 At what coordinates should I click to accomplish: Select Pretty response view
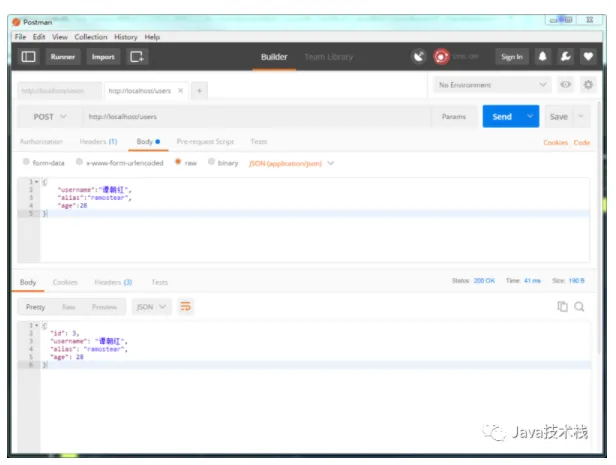[x=35, y=307]
